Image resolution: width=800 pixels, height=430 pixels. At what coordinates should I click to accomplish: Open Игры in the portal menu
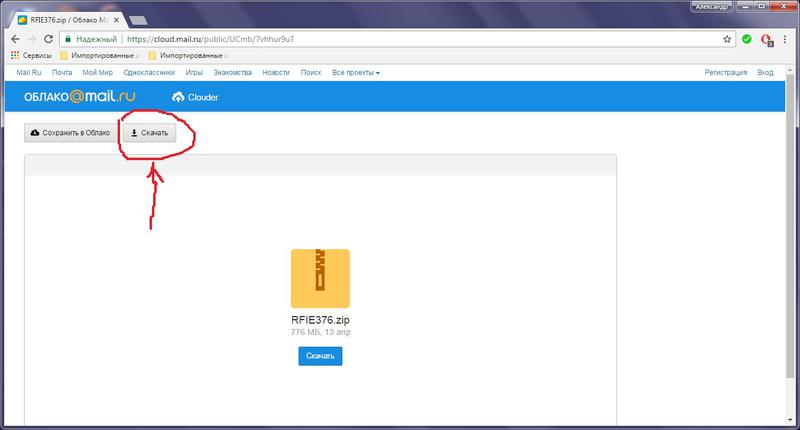pyautogui.click(x=194, y=72)
